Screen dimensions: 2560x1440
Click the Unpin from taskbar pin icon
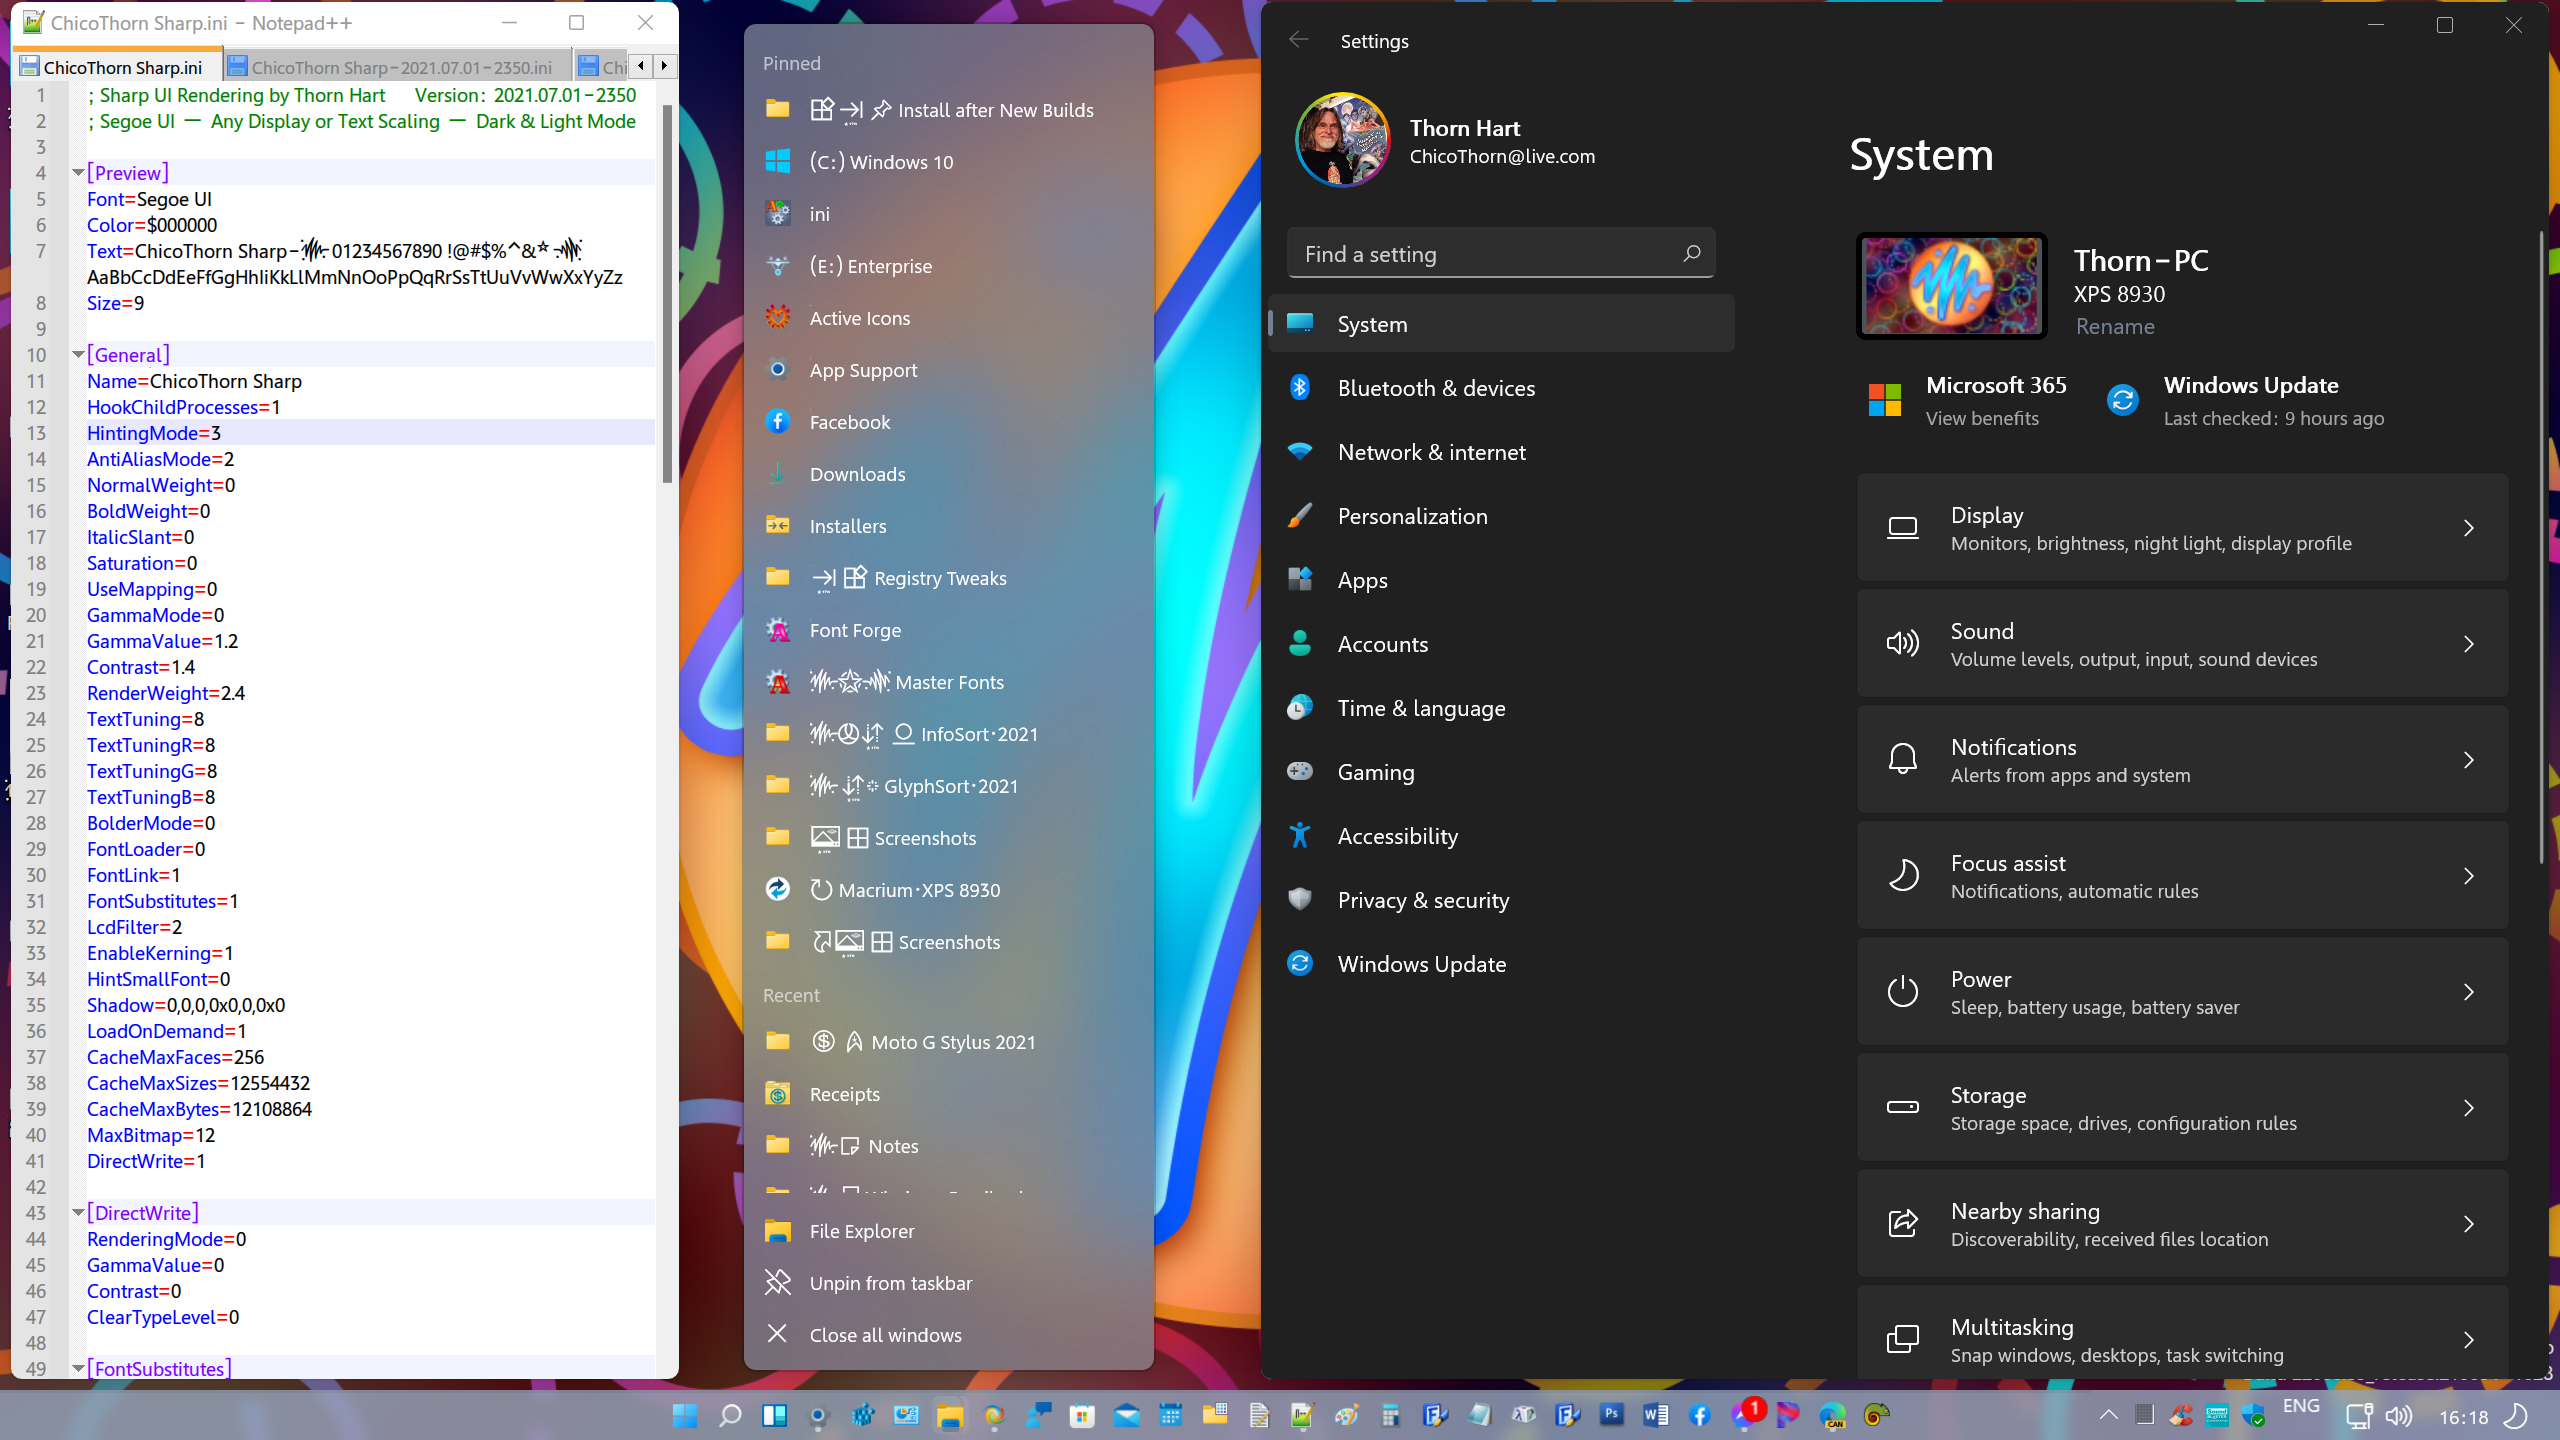[x=777, y=1282]
